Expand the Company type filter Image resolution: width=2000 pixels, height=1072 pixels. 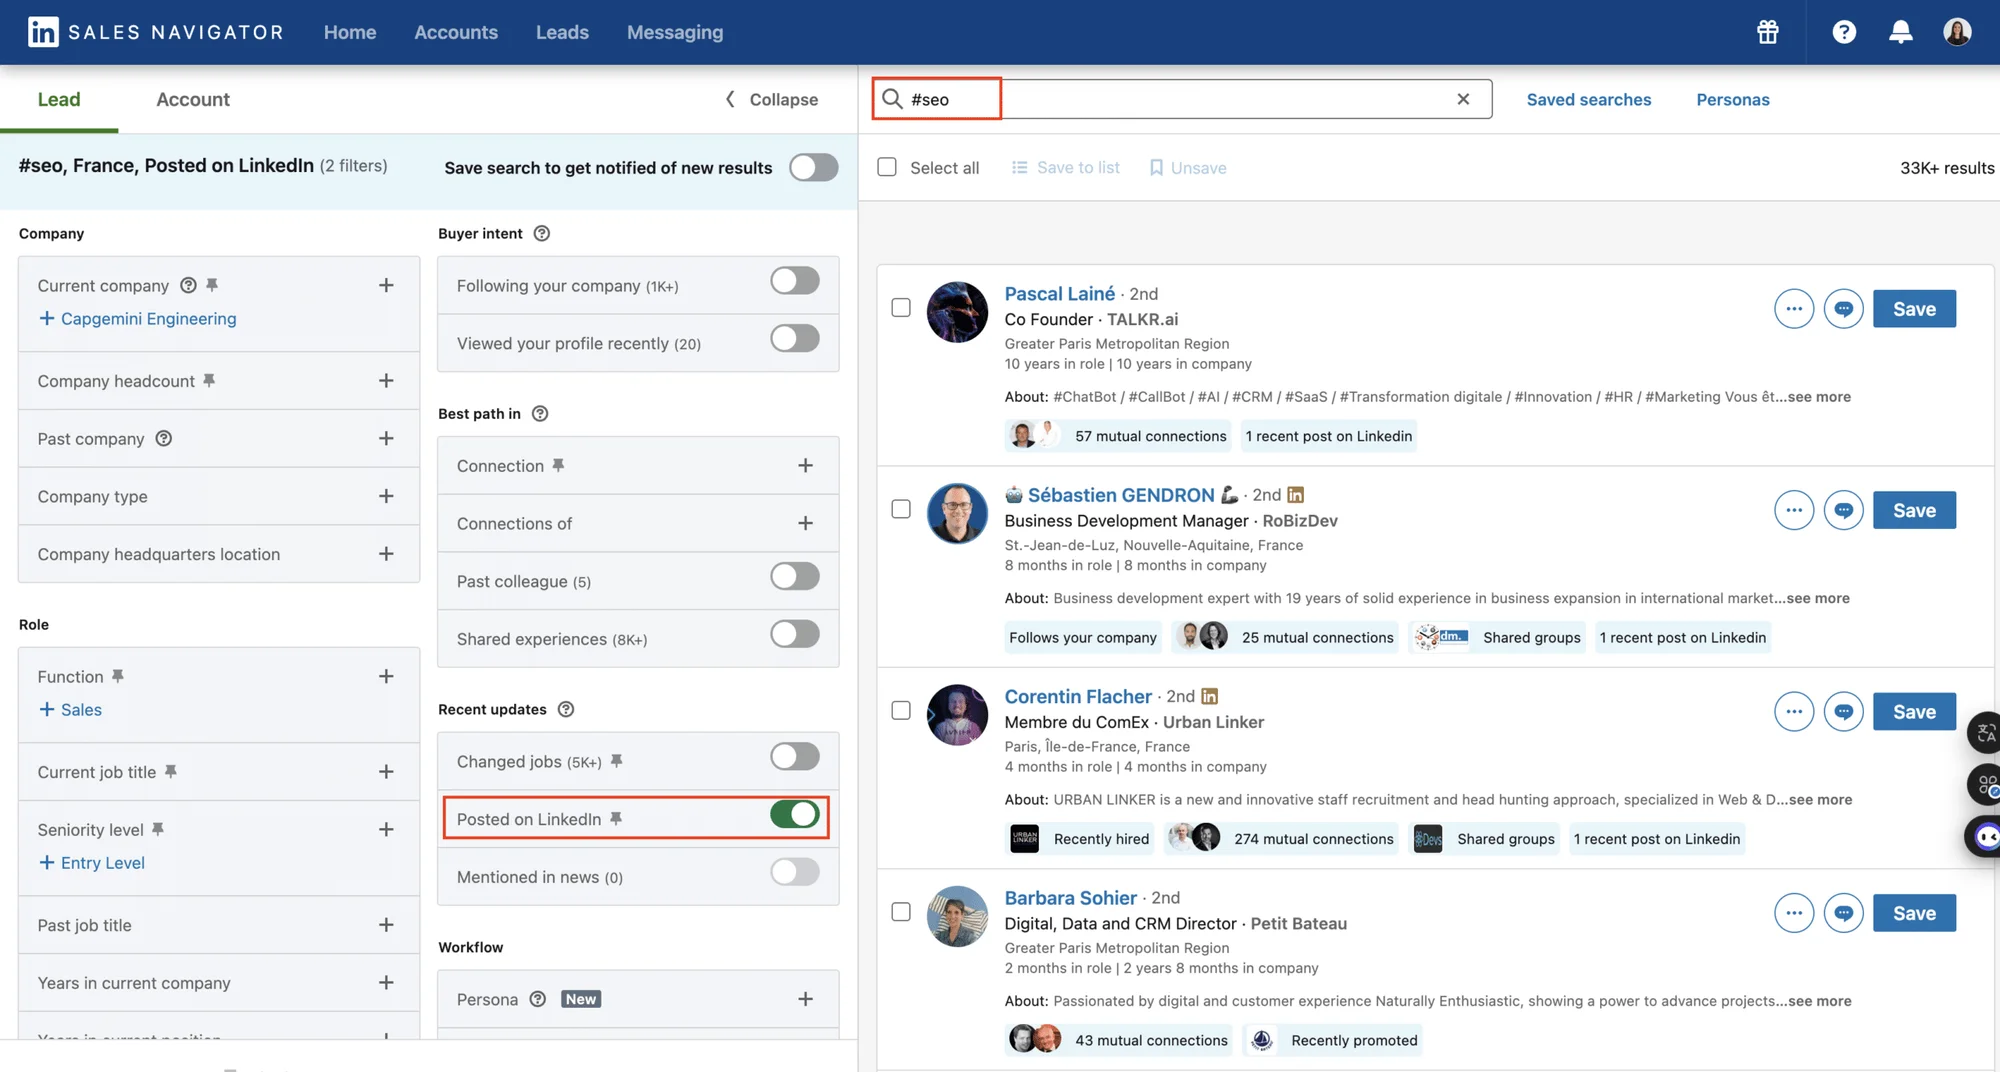pos(386,496)
